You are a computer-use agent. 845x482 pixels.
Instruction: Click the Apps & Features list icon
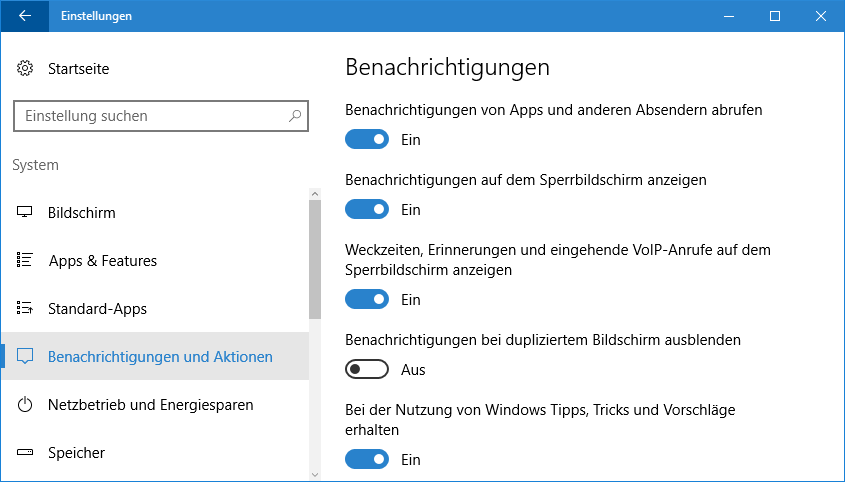(x=26, y=261)
